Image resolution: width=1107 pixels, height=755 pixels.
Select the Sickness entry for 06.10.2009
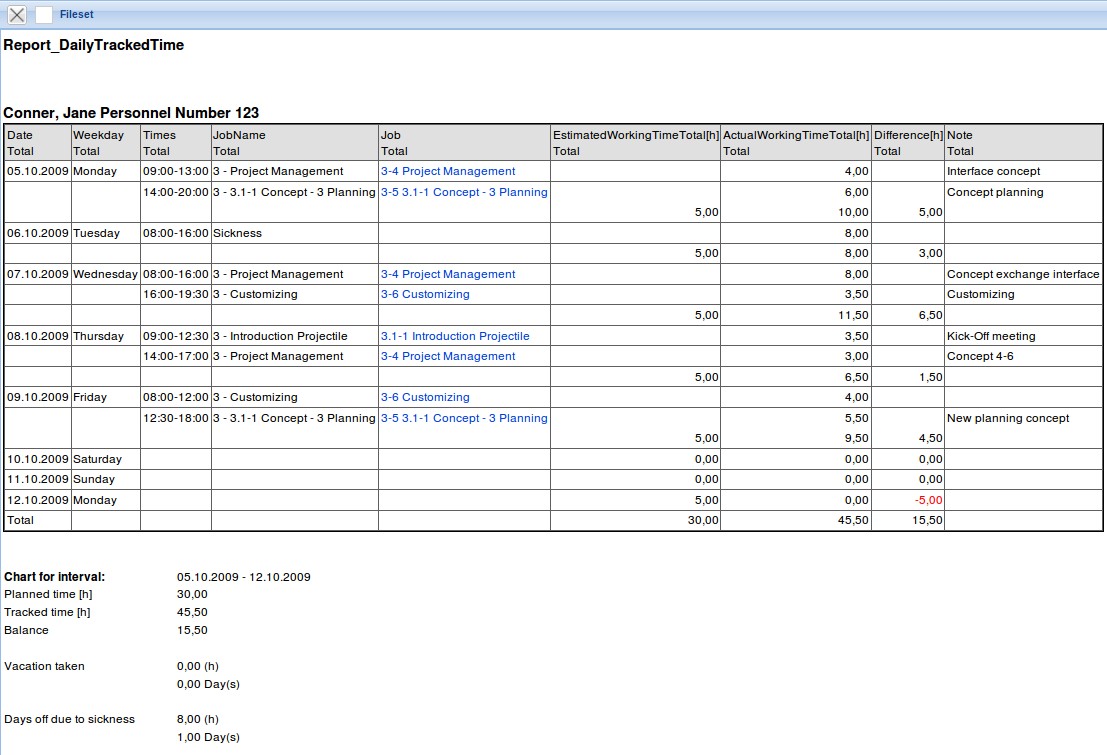pyautogui.click(x=242, y=232)
